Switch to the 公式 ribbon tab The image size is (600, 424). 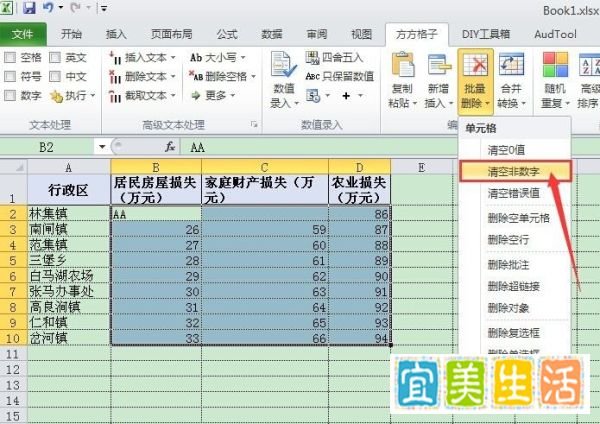pos(227,34)
